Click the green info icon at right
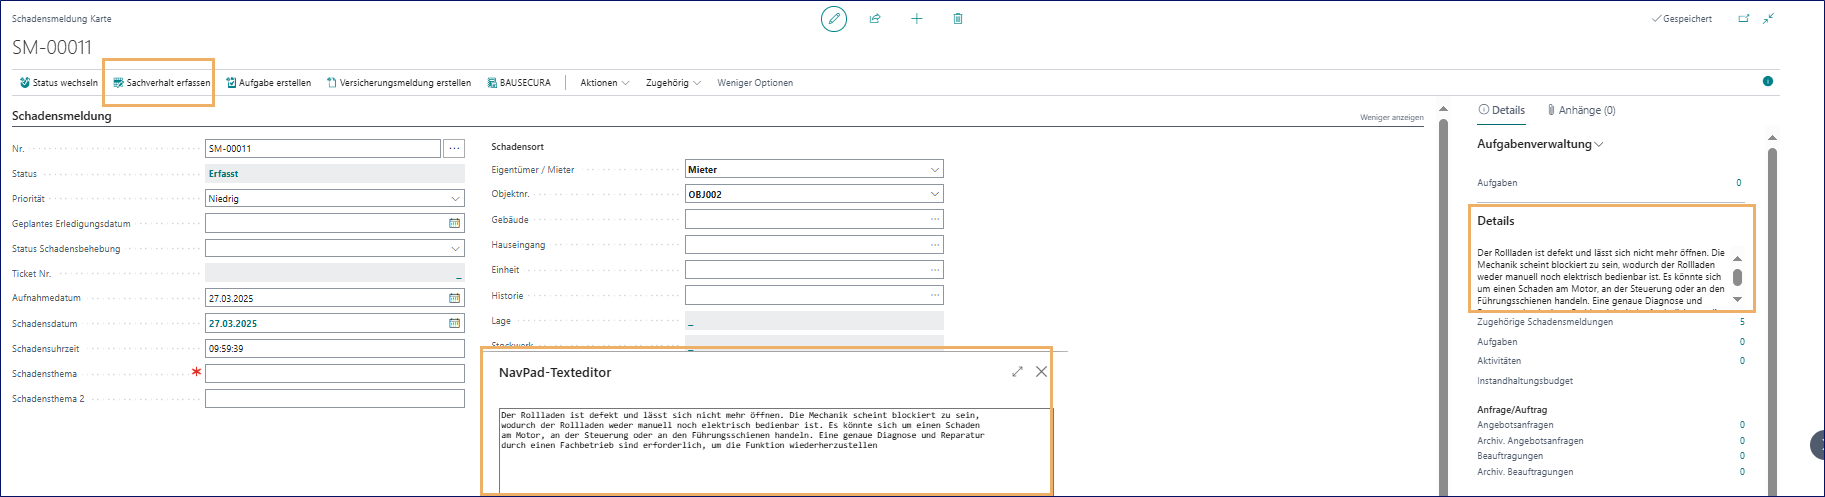Screen dimensions: 1825x497 (1767, 81)
